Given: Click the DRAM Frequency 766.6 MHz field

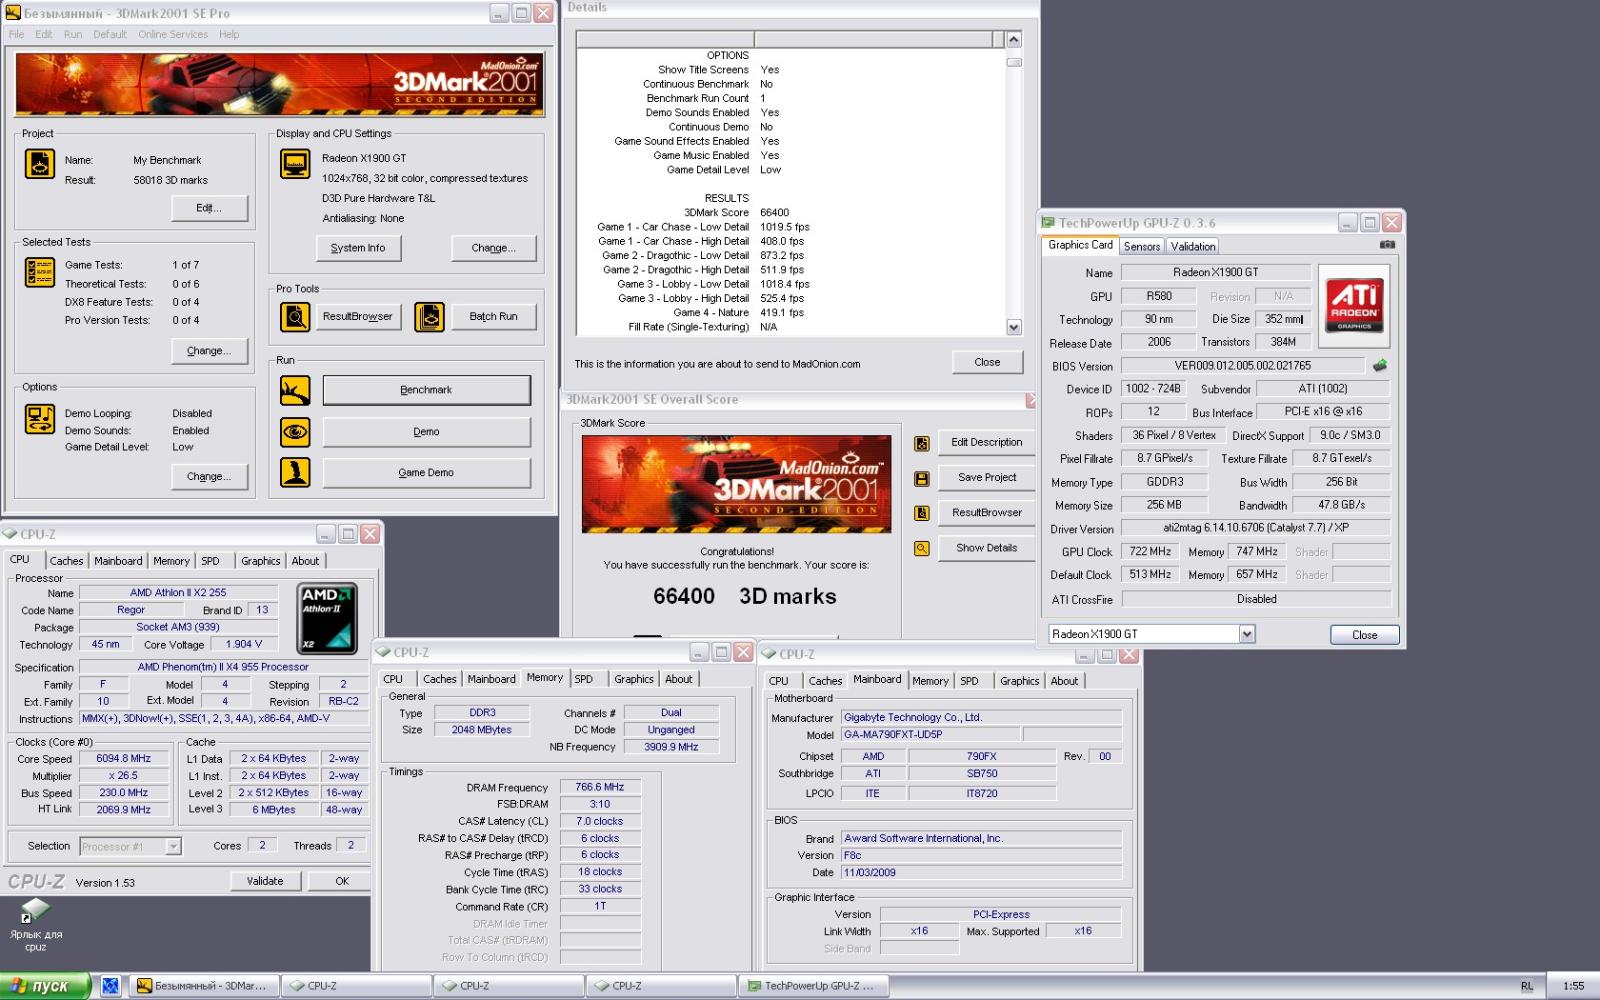Looking at the screenshot, I should (600, 788).
